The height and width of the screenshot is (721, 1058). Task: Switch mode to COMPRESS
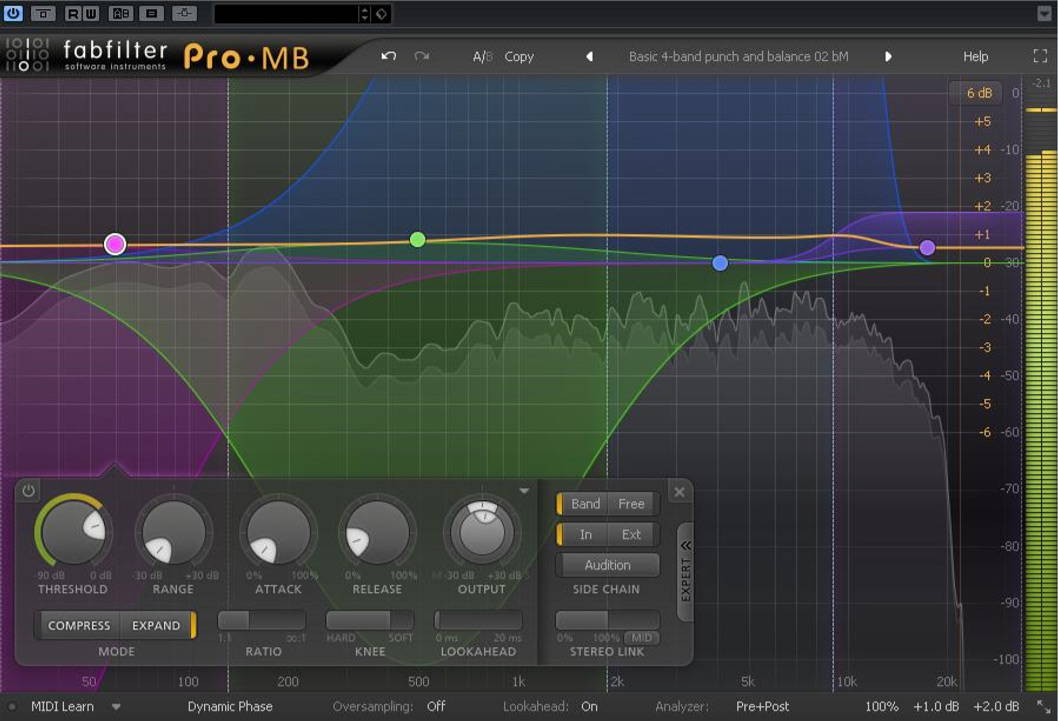[79, 625]
